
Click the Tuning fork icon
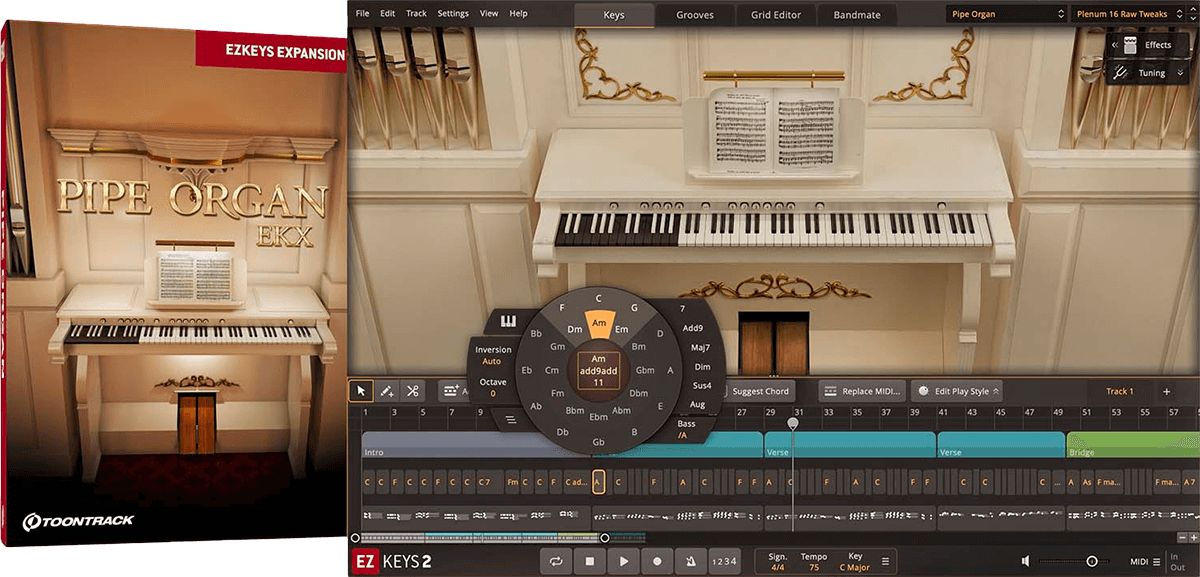(1121, 72)
